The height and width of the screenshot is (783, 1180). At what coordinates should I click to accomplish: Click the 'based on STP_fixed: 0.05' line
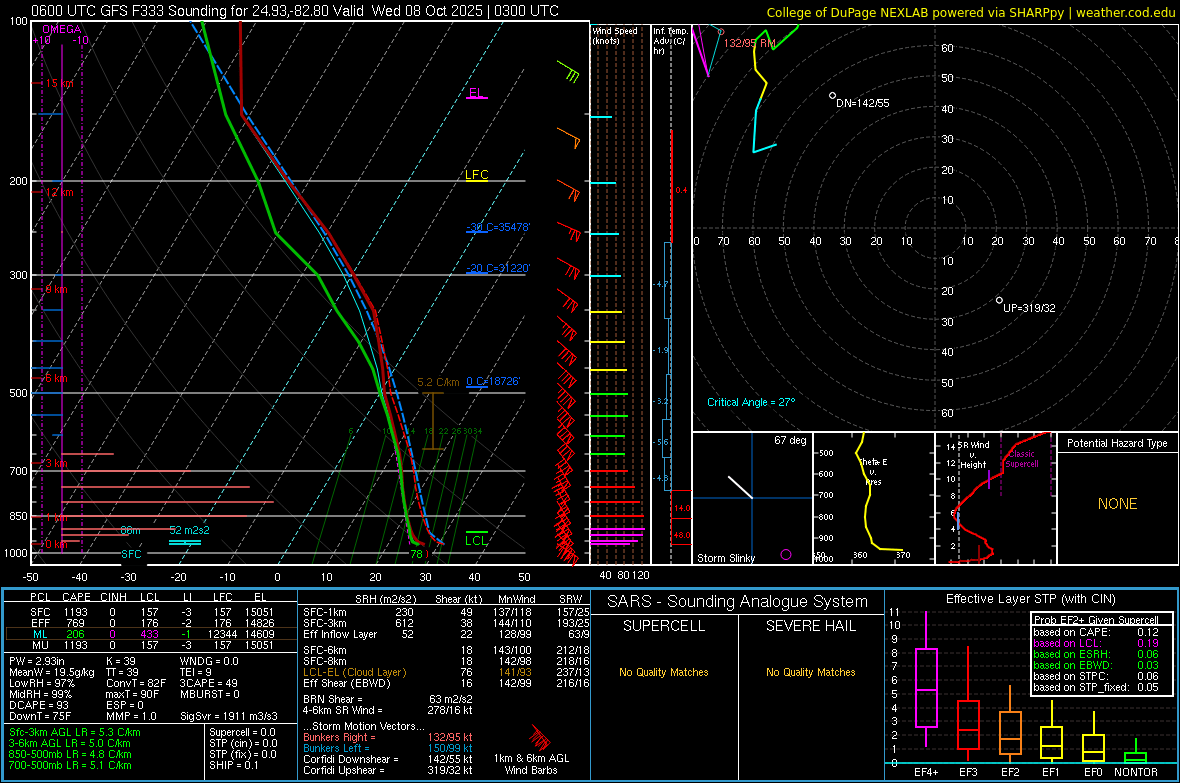[1096, 687]
